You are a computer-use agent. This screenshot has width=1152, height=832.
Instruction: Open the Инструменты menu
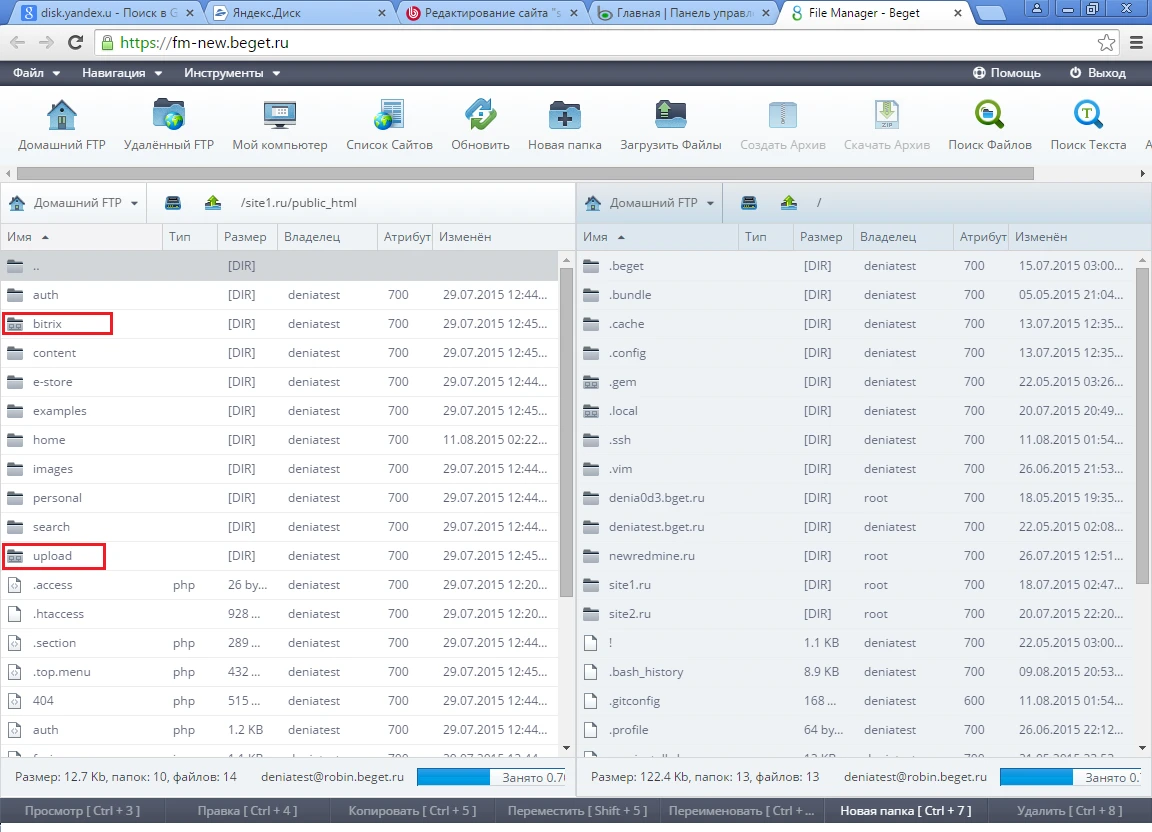pos(232,73)
